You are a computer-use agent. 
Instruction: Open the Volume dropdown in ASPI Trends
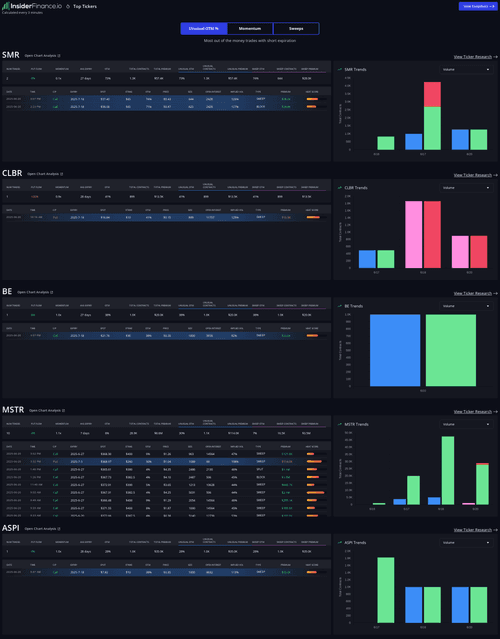coord(466,542)
